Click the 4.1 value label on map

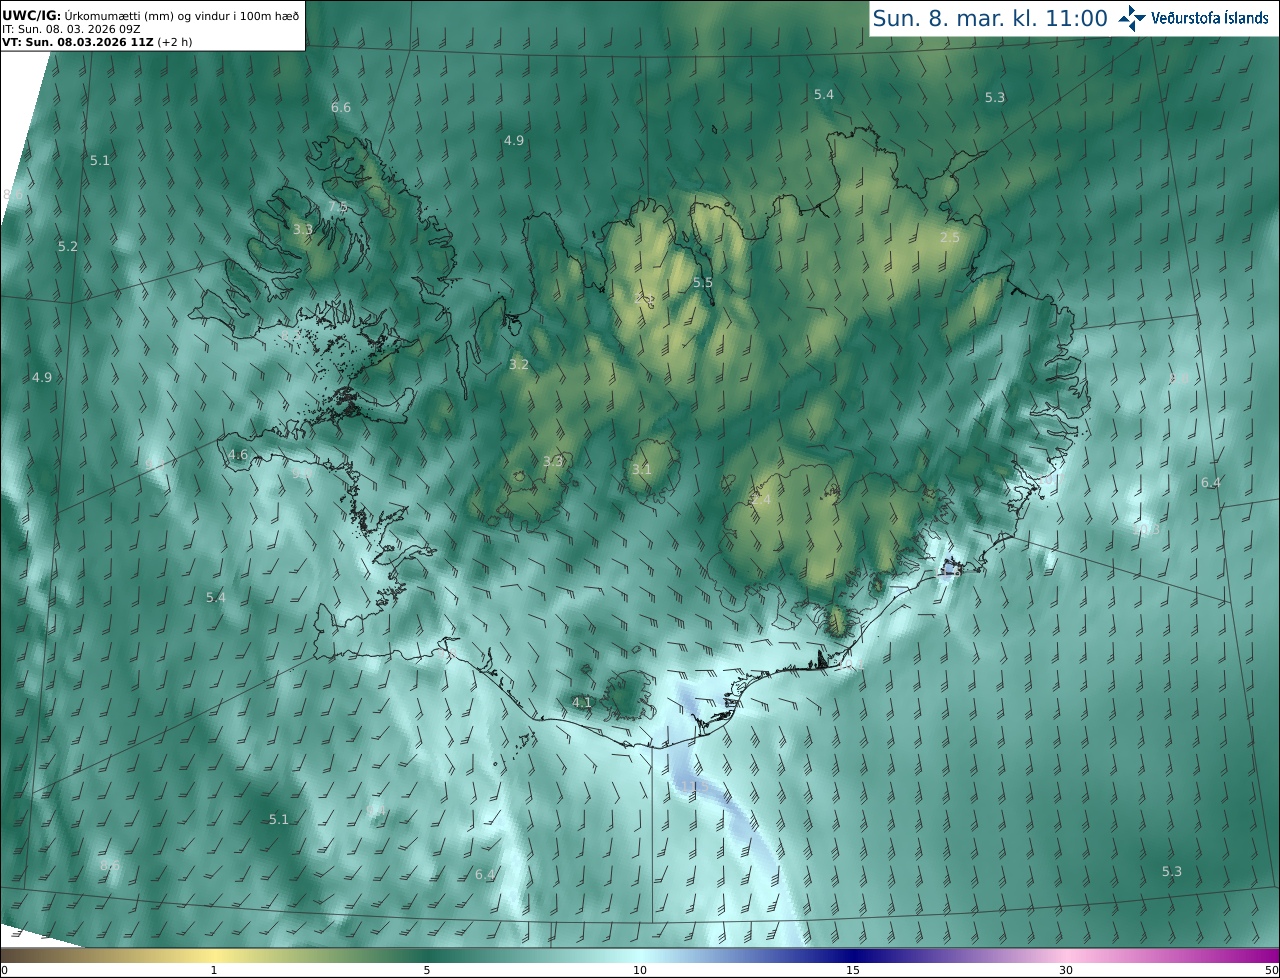pos(582,702)
